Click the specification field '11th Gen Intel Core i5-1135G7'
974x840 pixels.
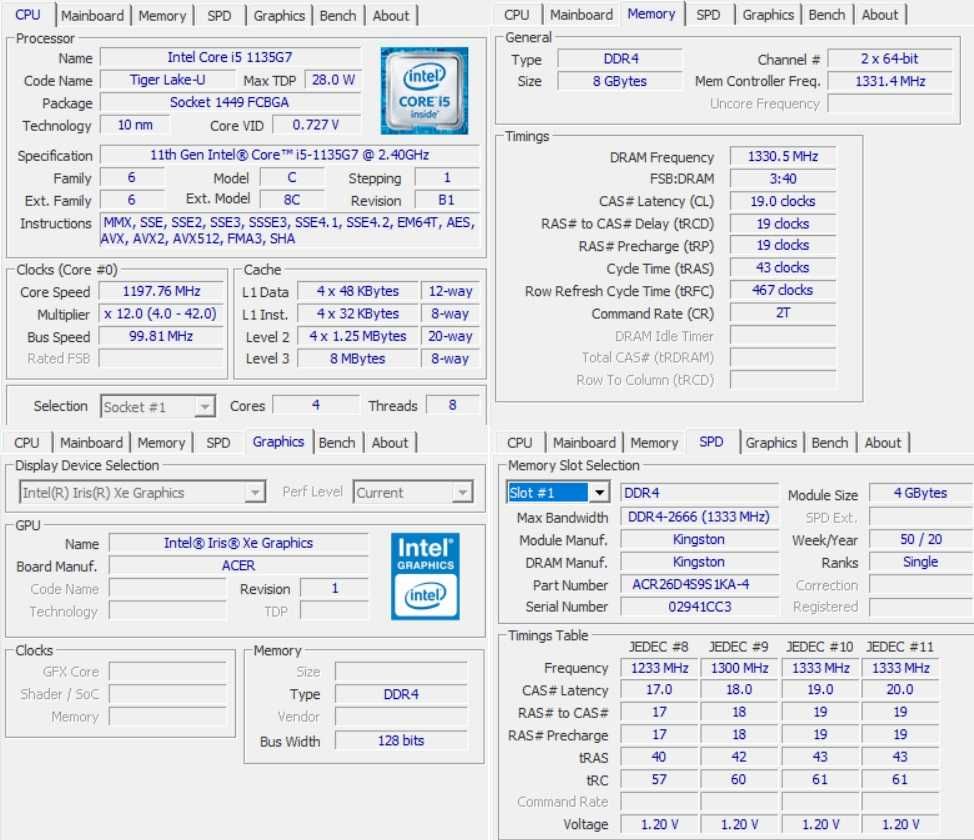[289, 155]
